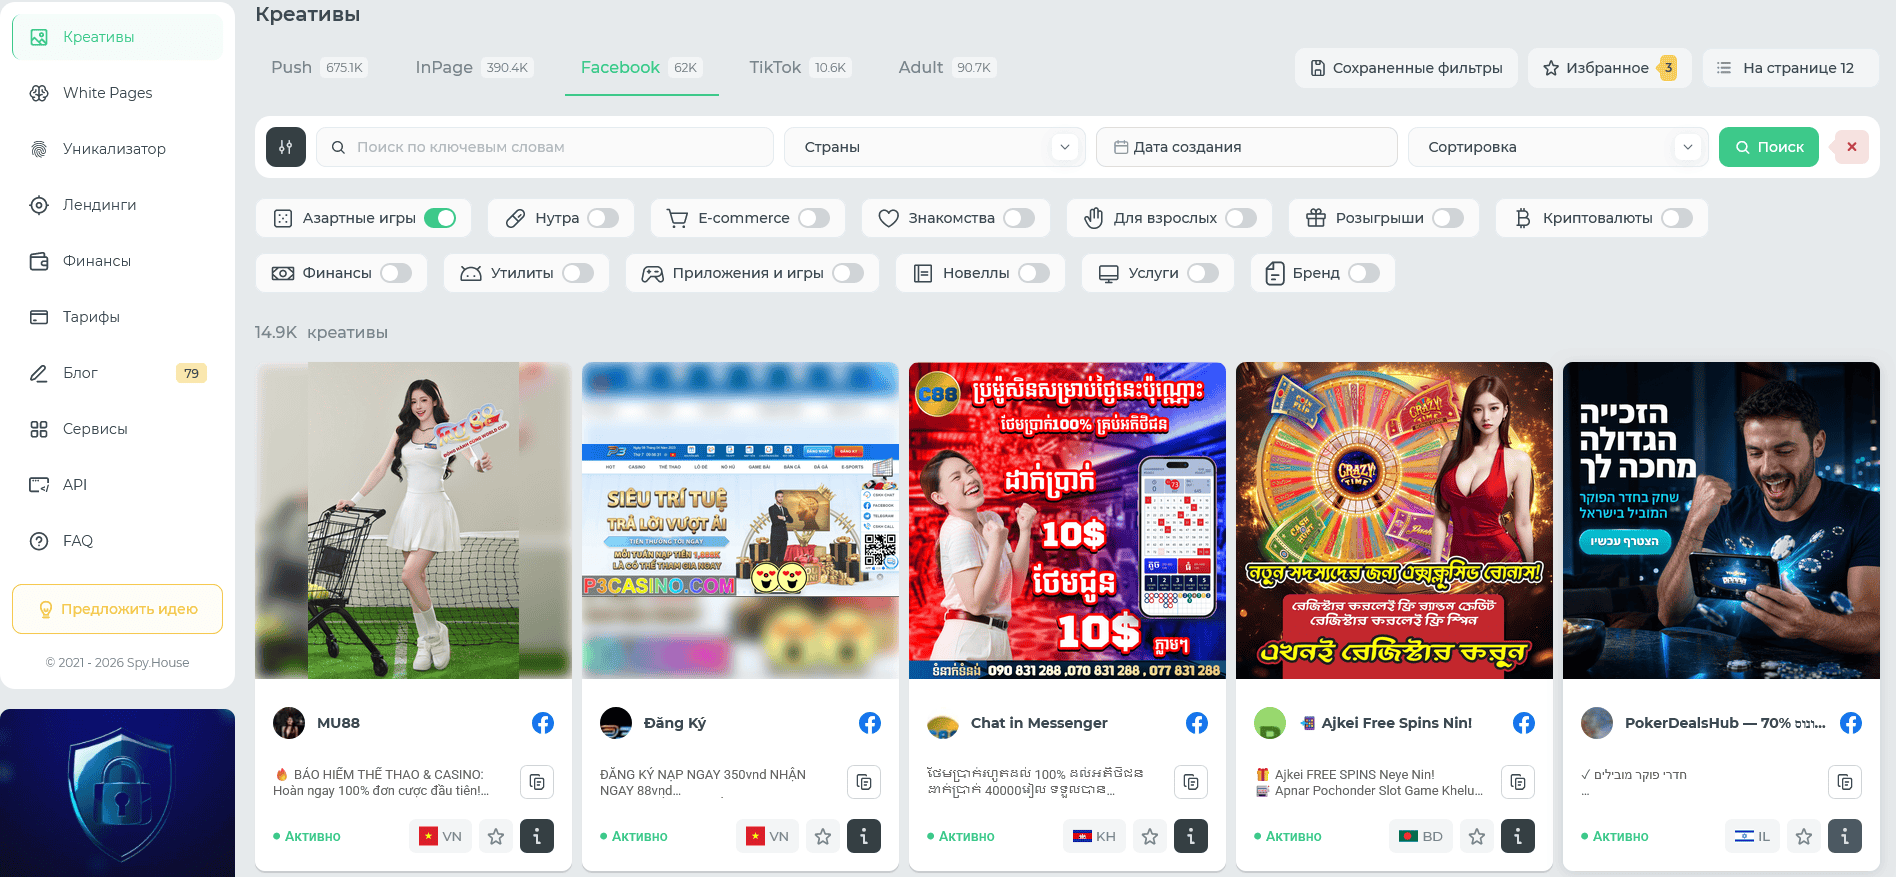
Task: Enable Приложения и игры toggle
Action: (x=848, y=273)
